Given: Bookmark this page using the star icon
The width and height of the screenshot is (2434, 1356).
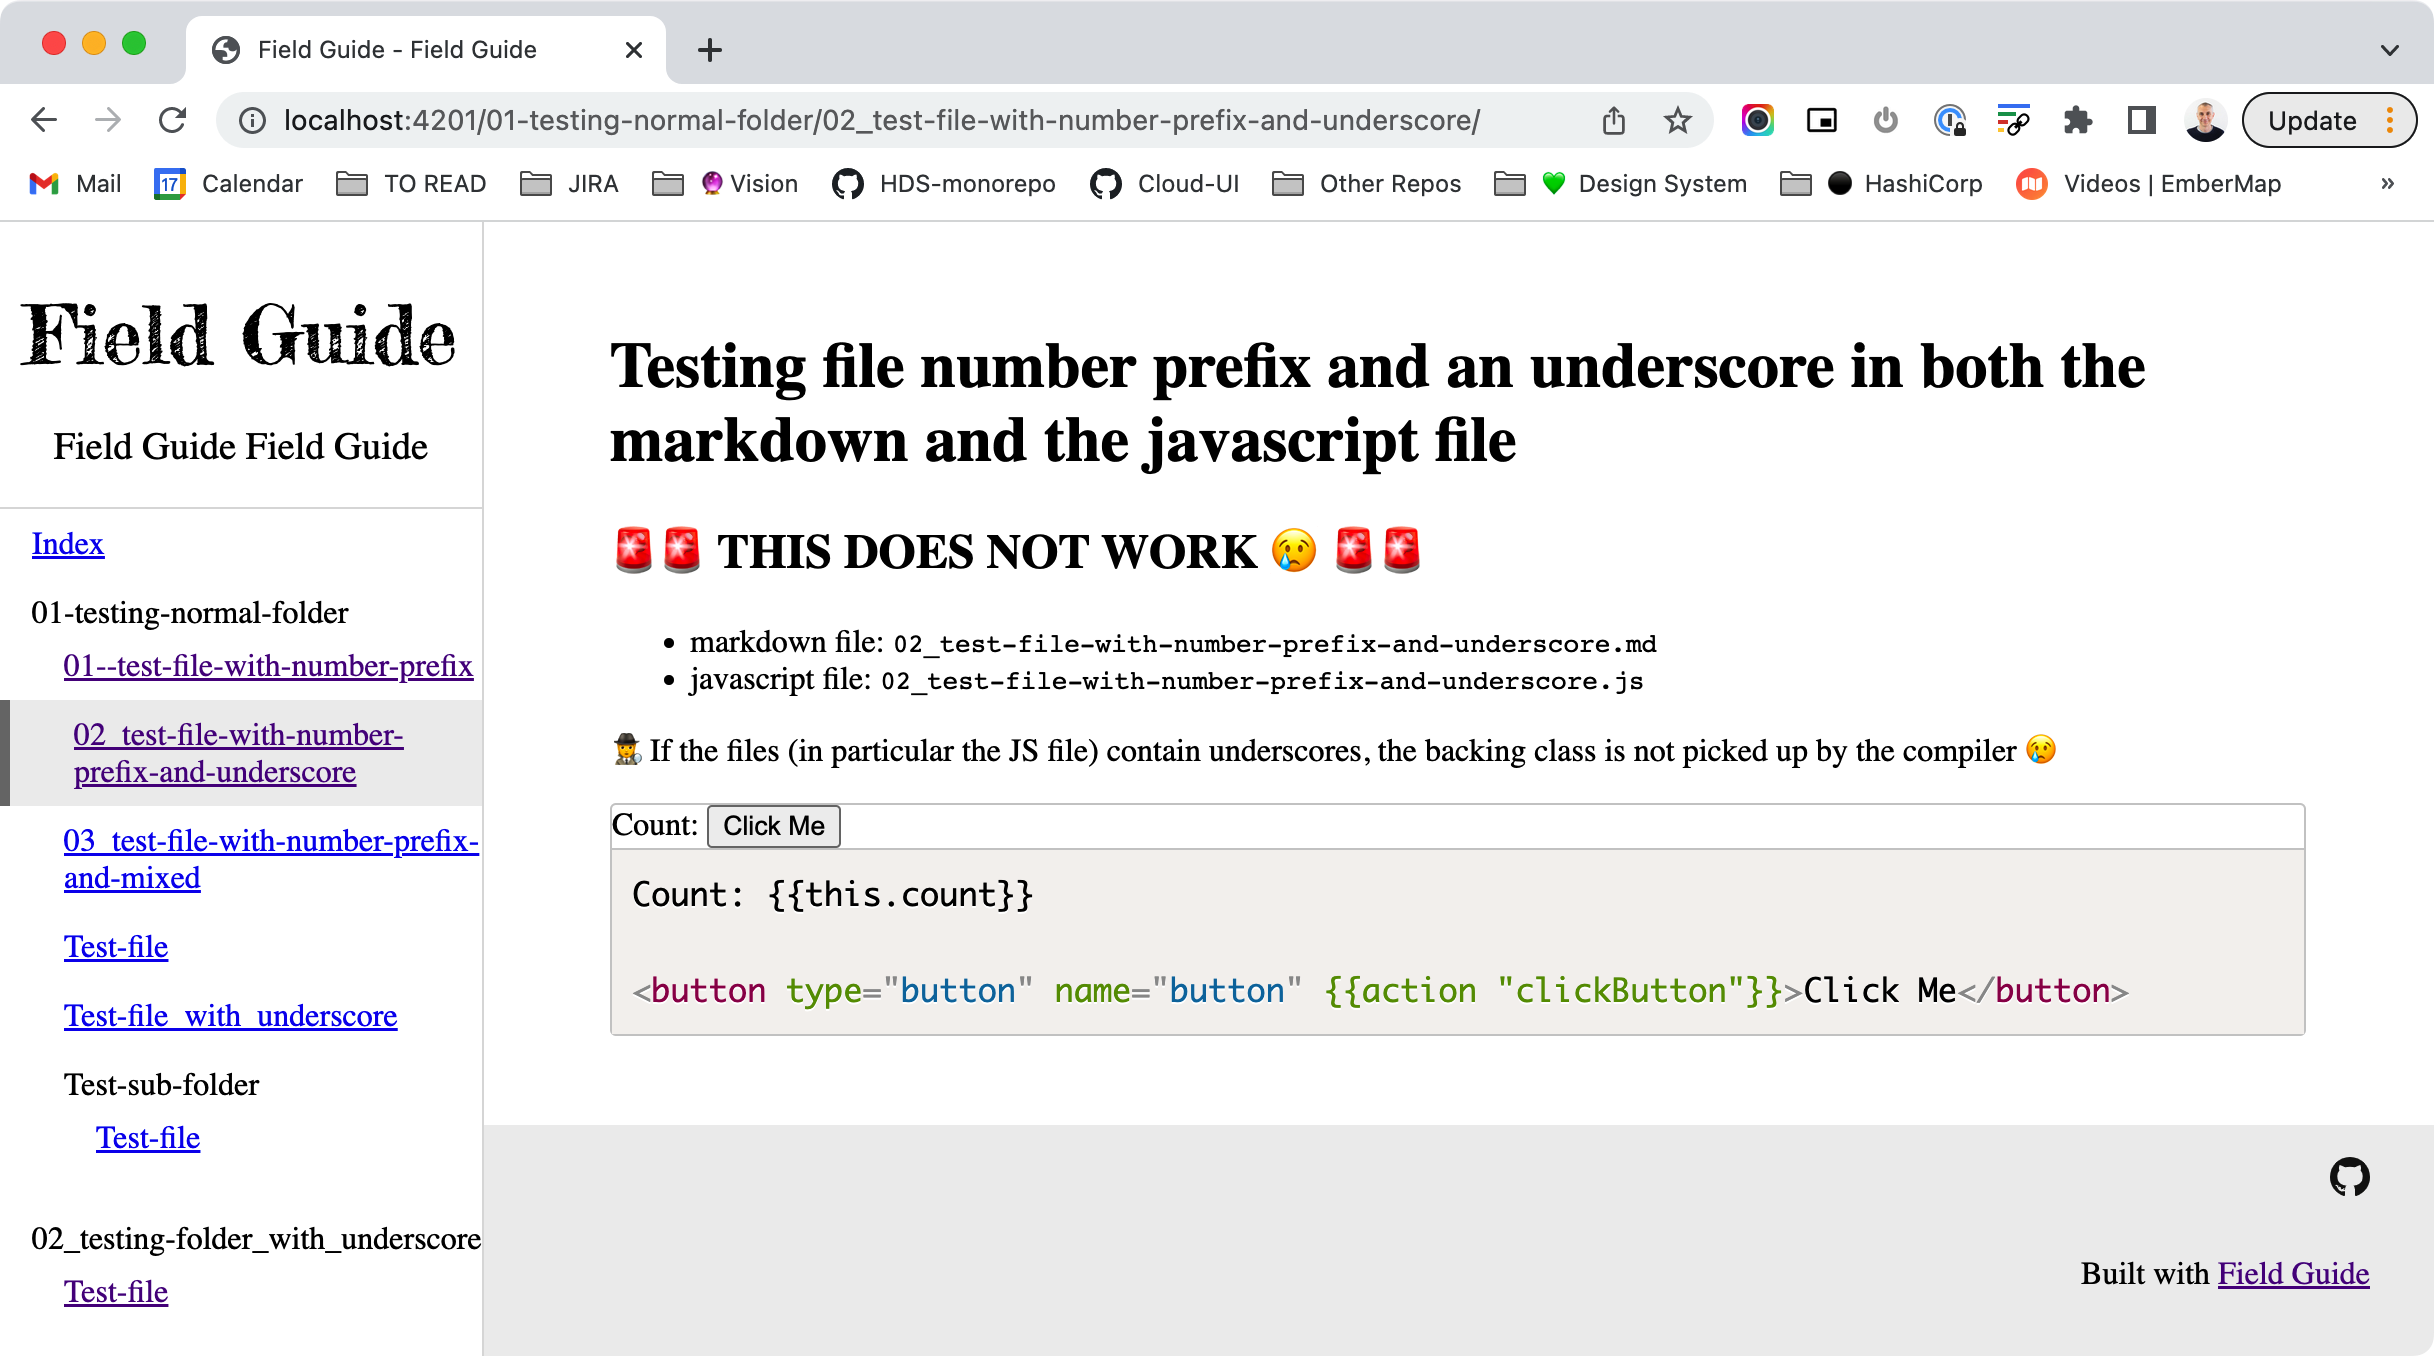Looking at the screenshot, I should (1677, 120).
